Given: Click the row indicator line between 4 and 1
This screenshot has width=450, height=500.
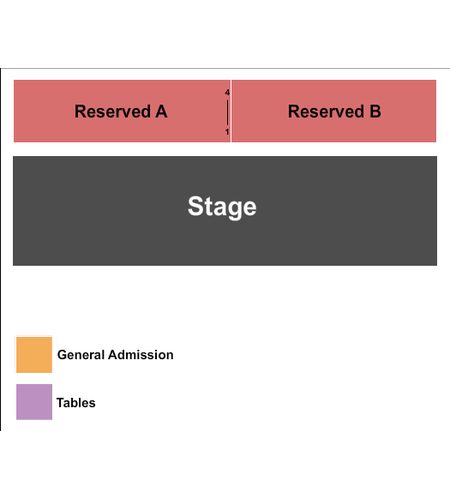Looking at the screenshot, I should pyautogui.click(x=227, y=112).
